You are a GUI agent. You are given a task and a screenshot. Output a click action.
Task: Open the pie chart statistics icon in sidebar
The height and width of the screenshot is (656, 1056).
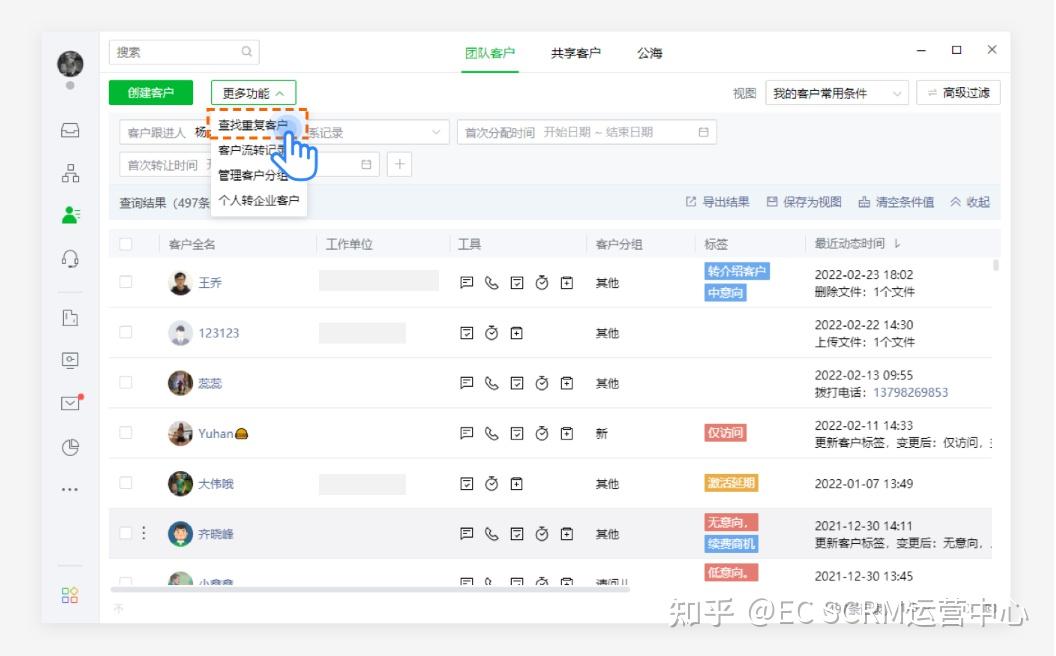click(70, 448)
